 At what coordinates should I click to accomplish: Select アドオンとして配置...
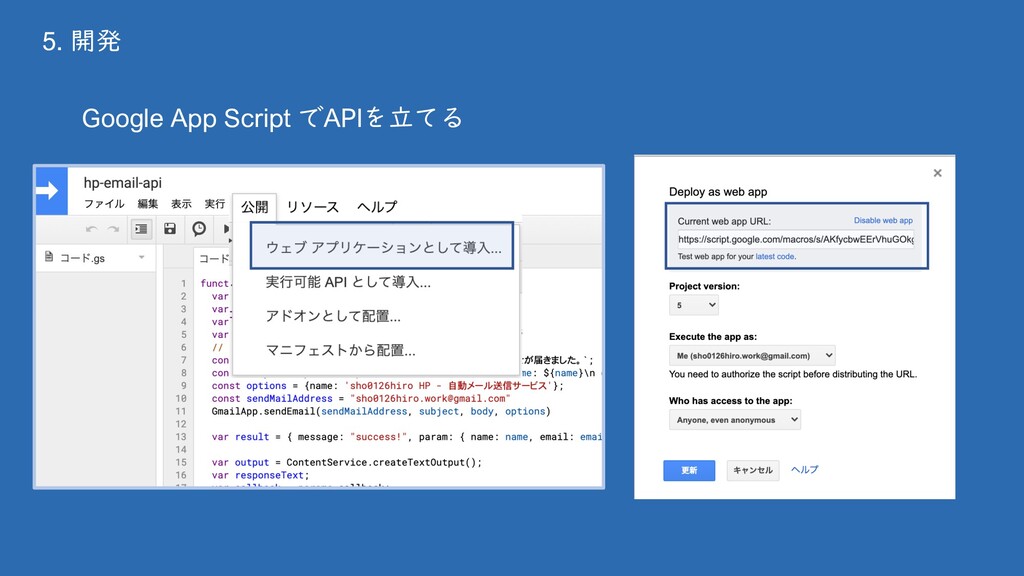333,316
